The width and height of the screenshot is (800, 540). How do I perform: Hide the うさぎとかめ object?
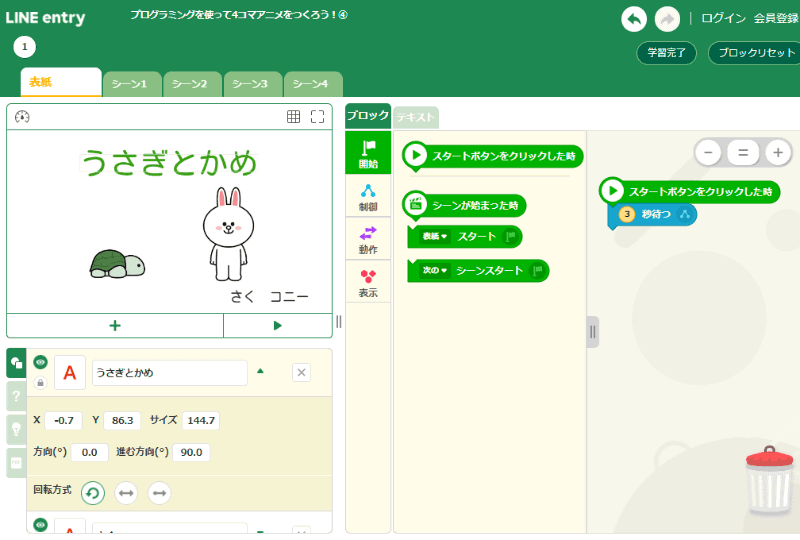(x=40, y=362)
